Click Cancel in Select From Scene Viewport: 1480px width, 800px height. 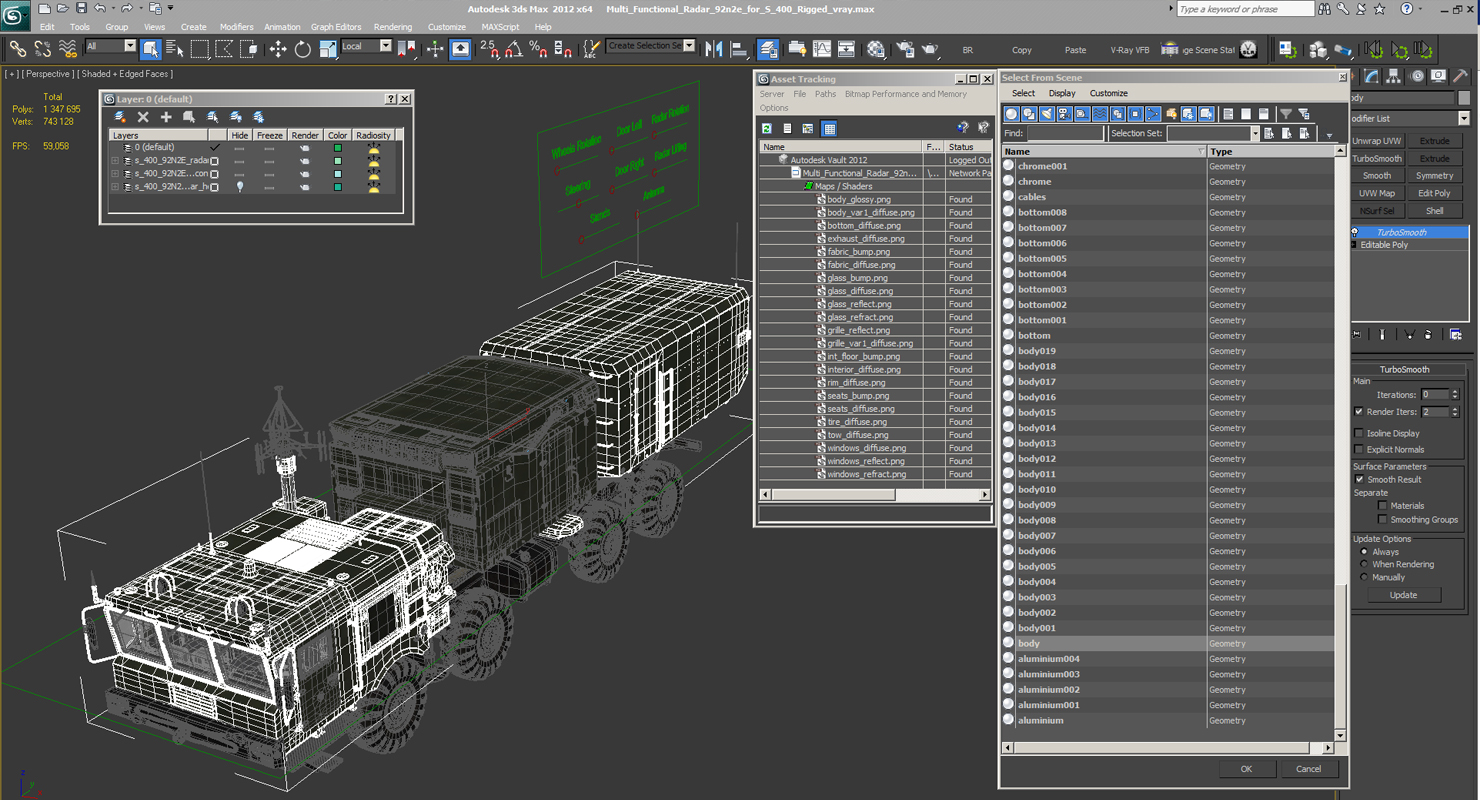(1308, 769)
